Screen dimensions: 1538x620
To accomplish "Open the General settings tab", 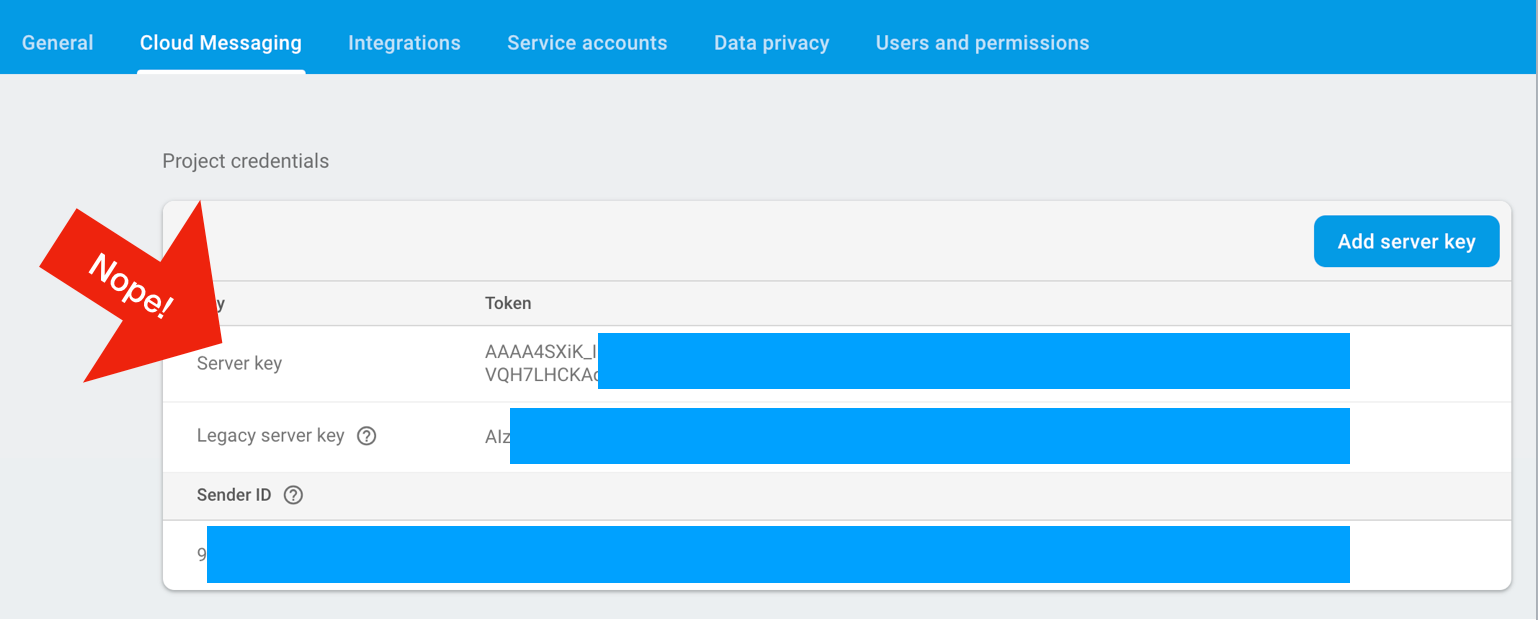I will click(x=58, y=43).
